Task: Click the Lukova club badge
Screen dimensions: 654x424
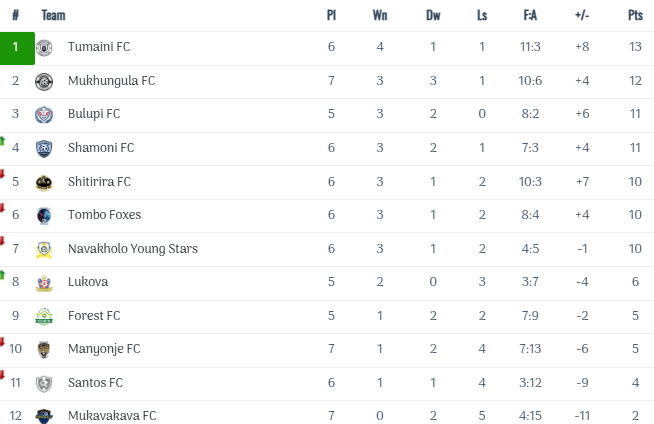Action: tap(44, 283)
